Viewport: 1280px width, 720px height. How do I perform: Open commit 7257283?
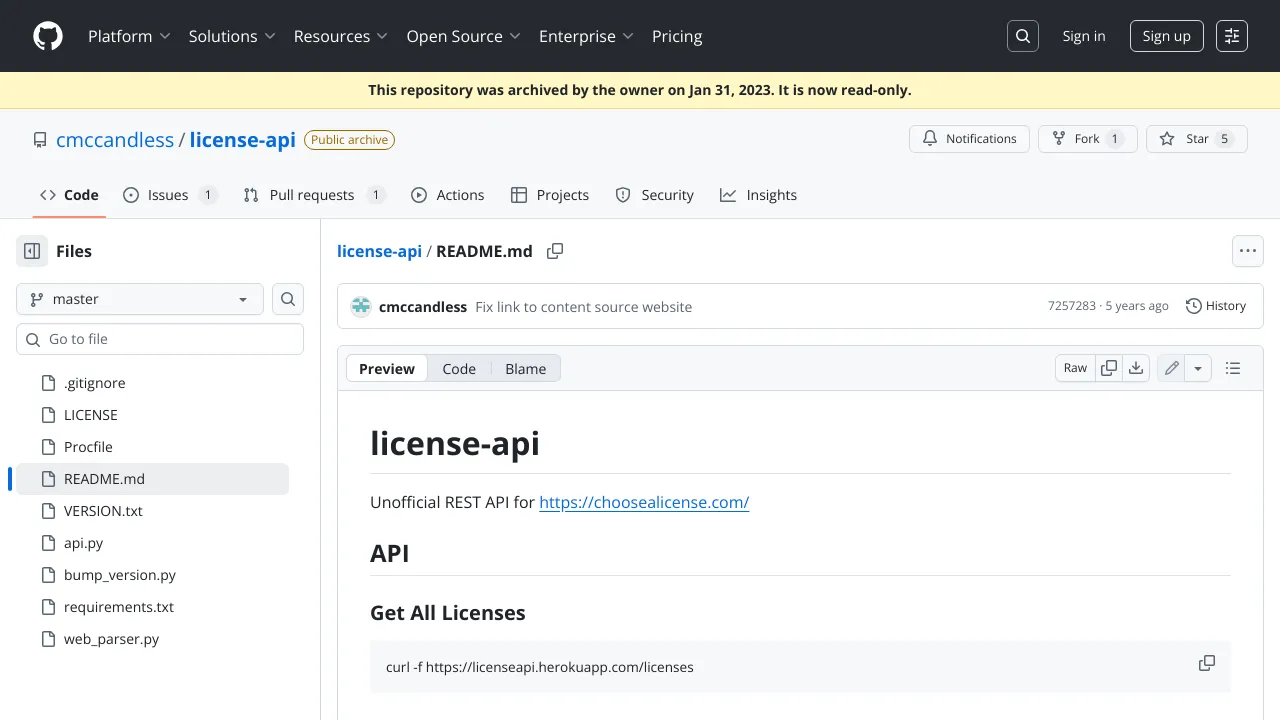click(x=1072, y=306)
